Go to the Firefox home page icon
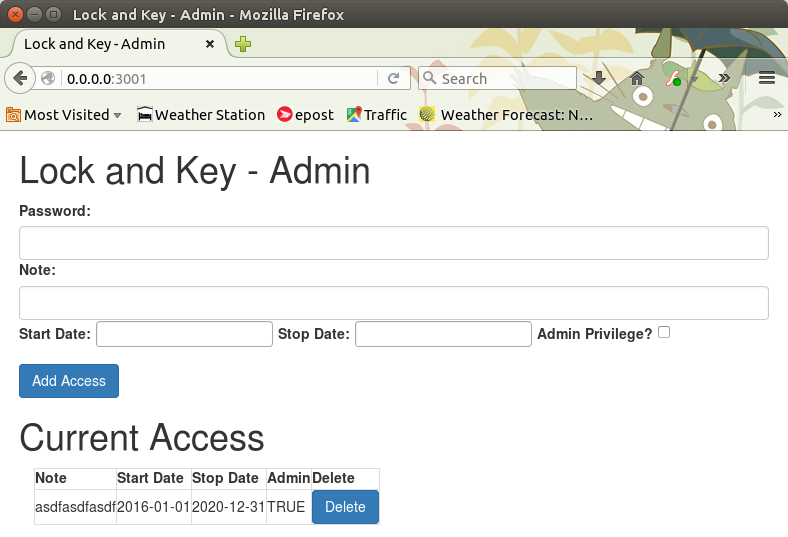788x537 pixels. pos(636,78)
